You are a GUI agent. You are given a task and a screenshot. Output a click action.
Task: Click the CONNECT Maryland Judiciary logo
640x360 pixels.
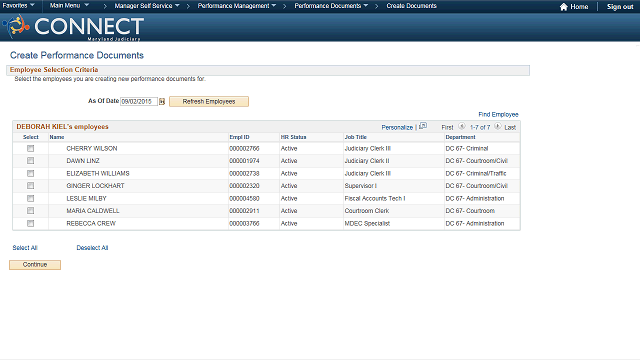pyautogui.click(x=73, y=27)
